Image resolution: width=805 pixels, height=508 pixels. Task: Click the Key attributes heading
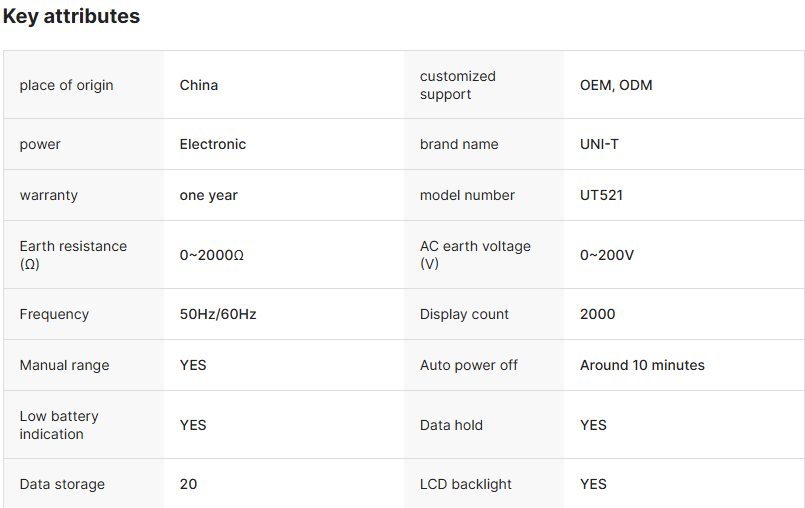tap(71, 17)
